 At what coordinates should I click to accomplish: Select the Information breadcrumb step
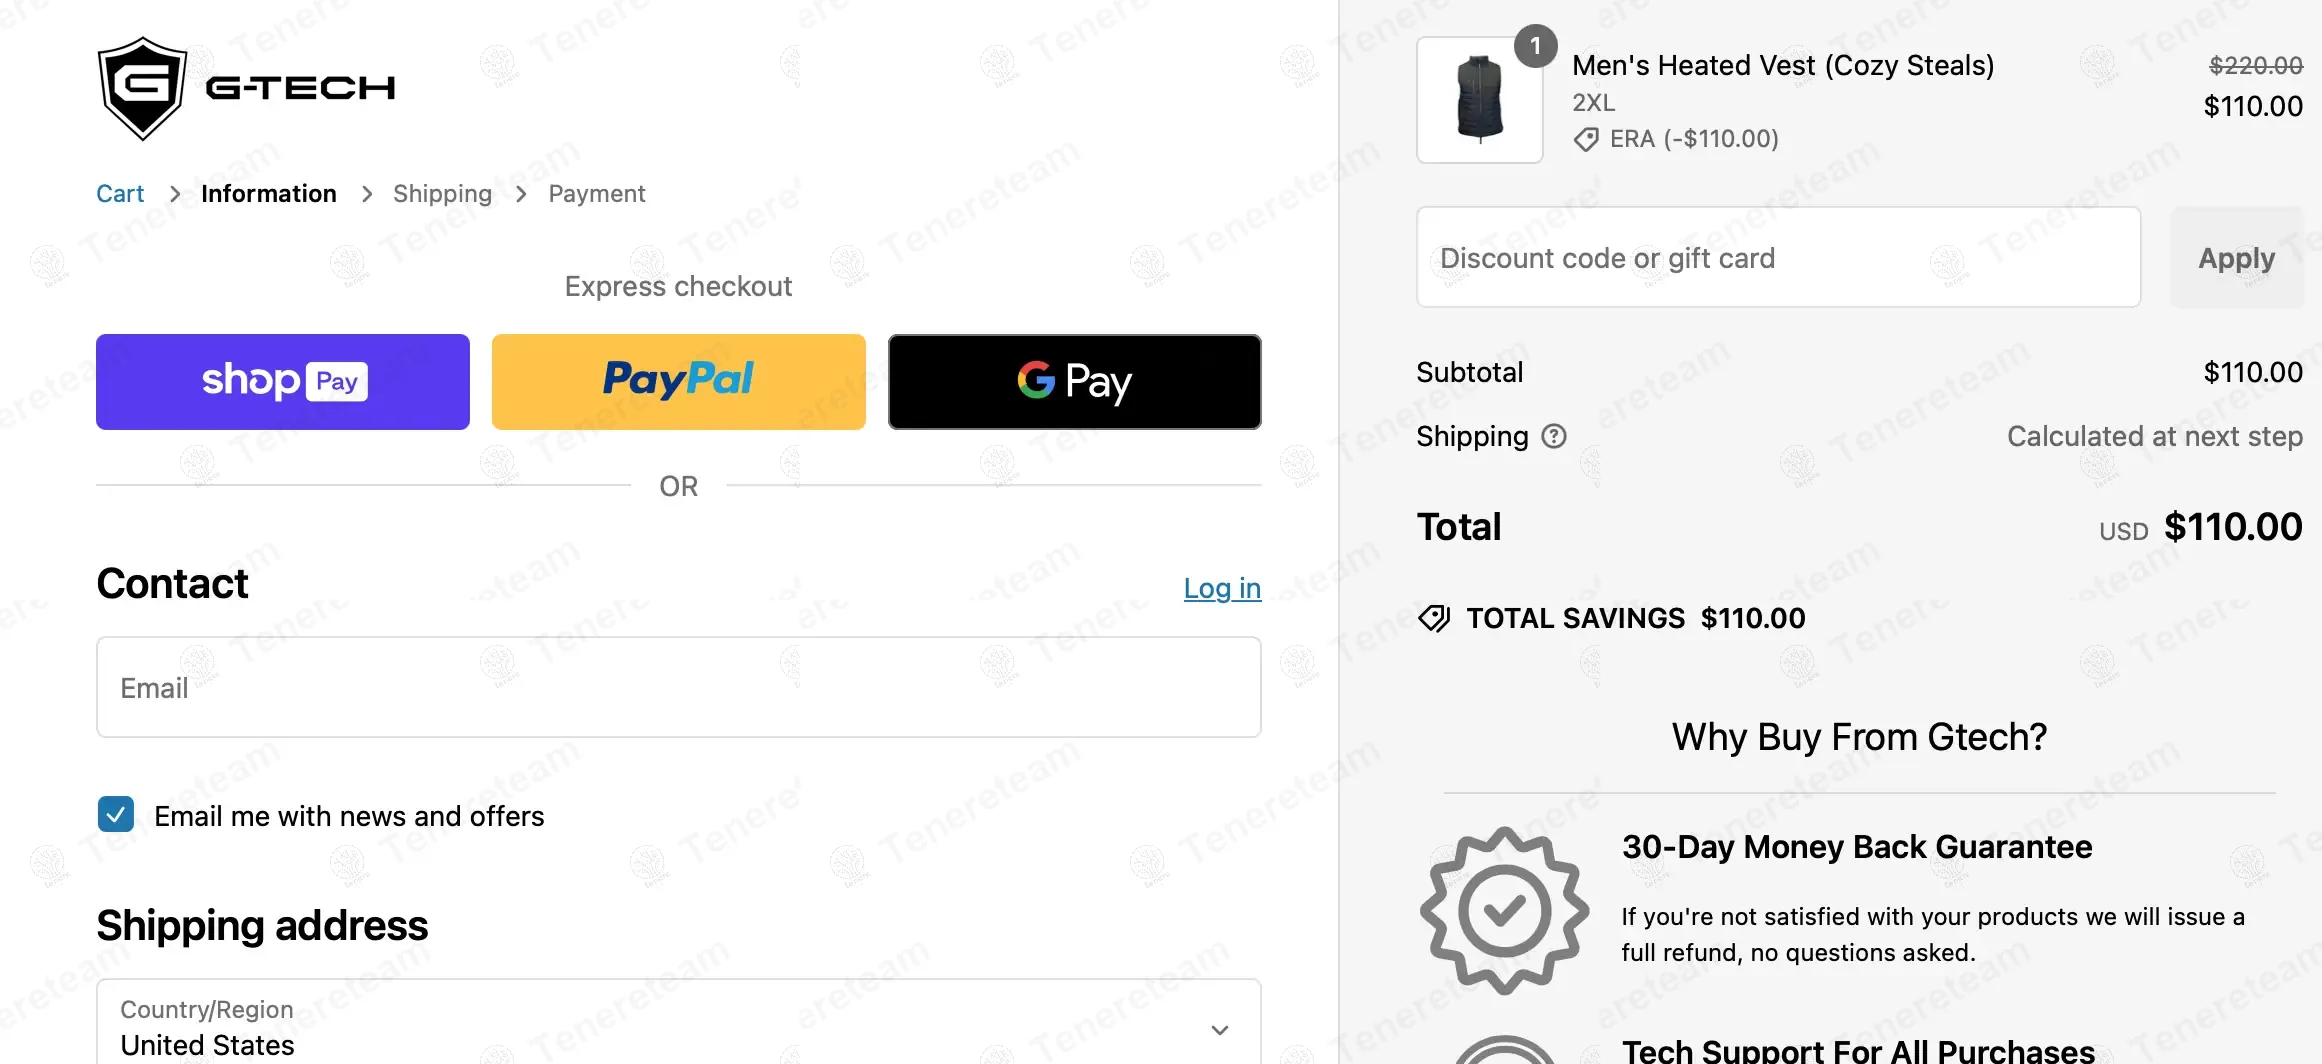coord(268,194)
